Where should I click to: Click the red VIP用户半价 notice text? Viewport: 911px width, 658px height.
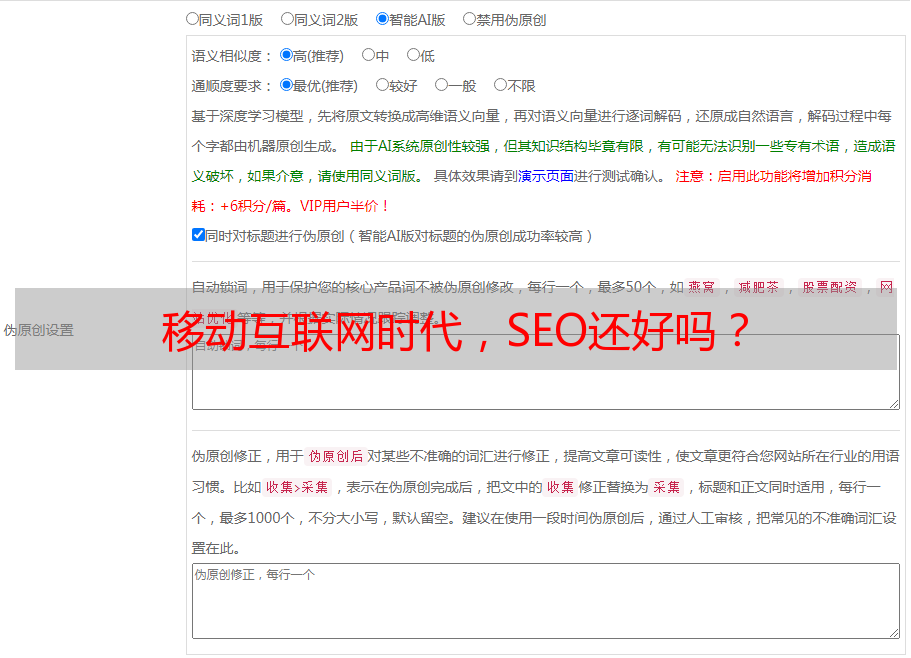click(x=344, y=206)
